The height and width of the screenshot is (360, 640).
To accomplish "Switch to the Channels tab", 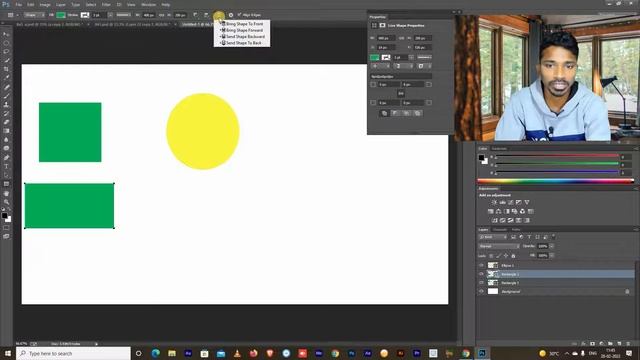I will tap(500, 229).
